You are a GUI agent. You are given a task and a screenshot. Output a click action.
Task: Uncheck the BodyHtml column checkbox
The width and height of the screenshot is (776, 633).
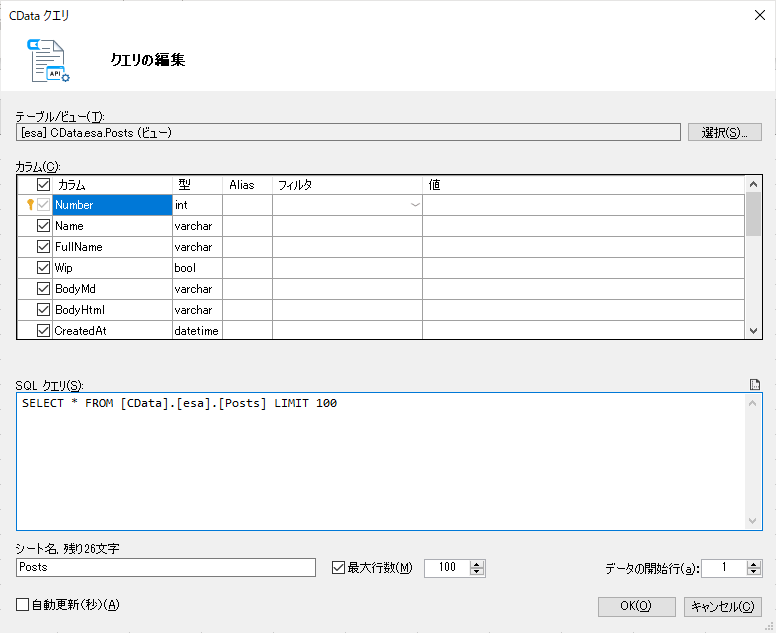(43, 310)
